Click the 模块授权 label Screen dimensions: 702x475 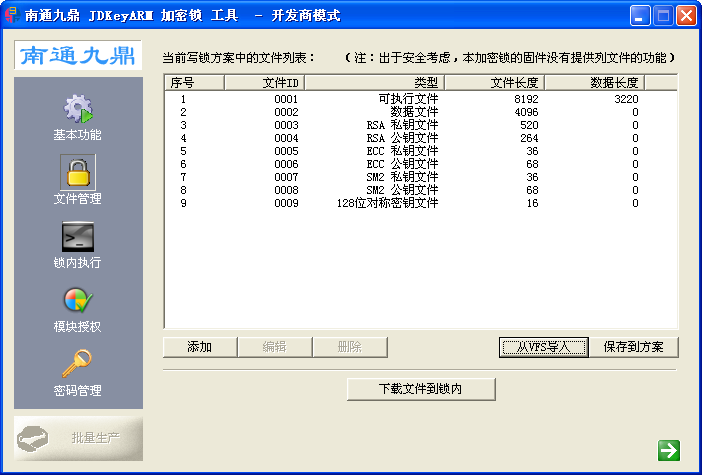[77, 326]
